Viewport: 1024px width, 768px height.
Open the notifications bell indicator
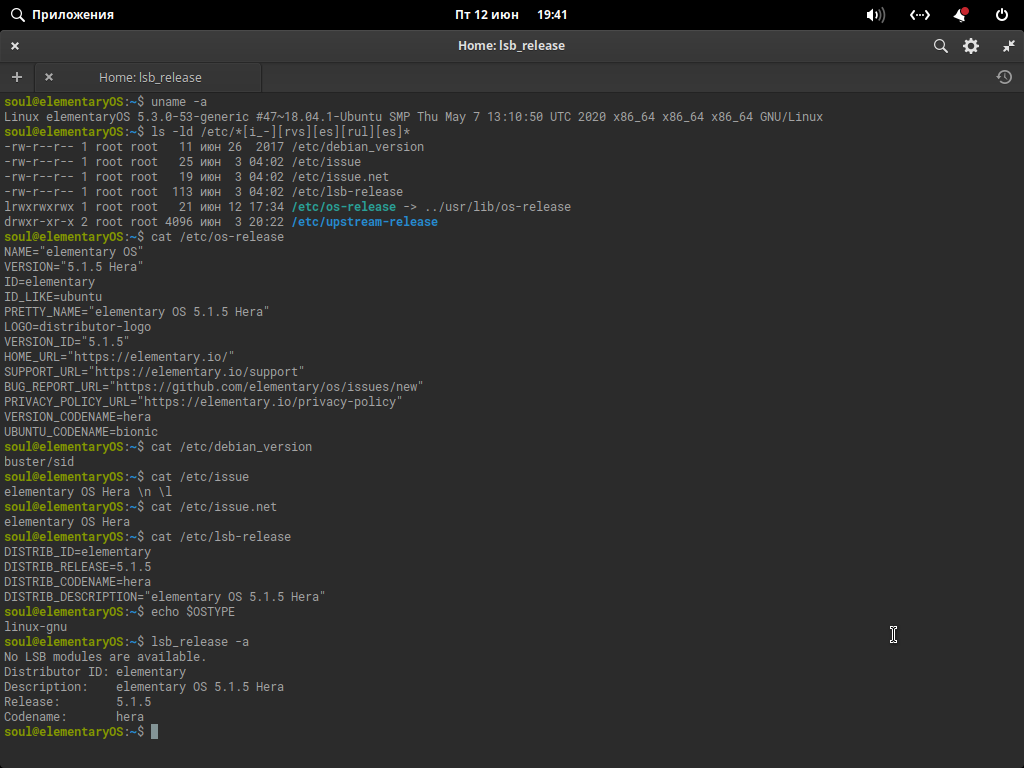point(961,14)
